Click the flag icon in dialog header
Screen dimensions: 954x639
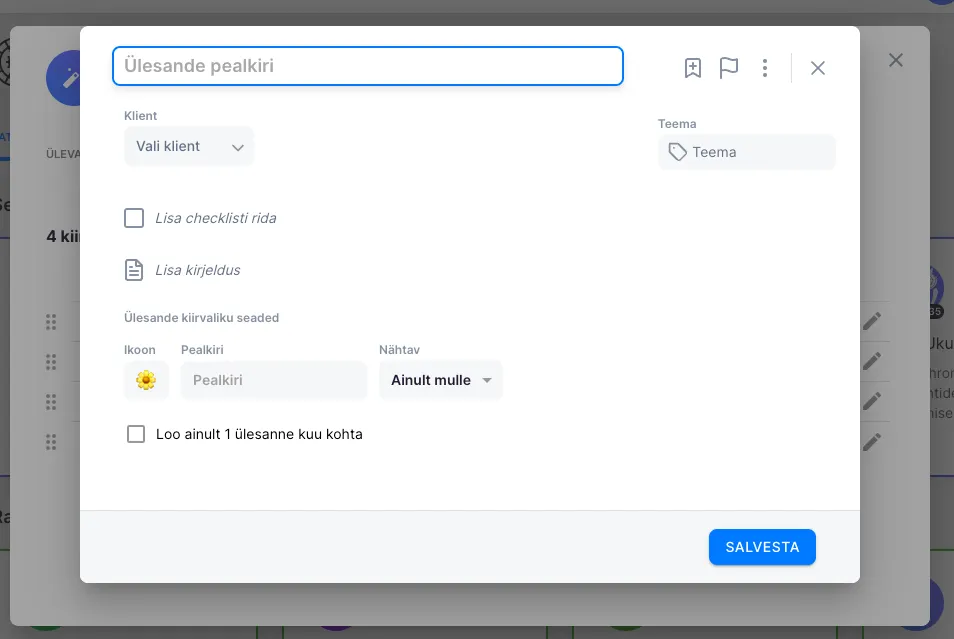click(729, 68)
